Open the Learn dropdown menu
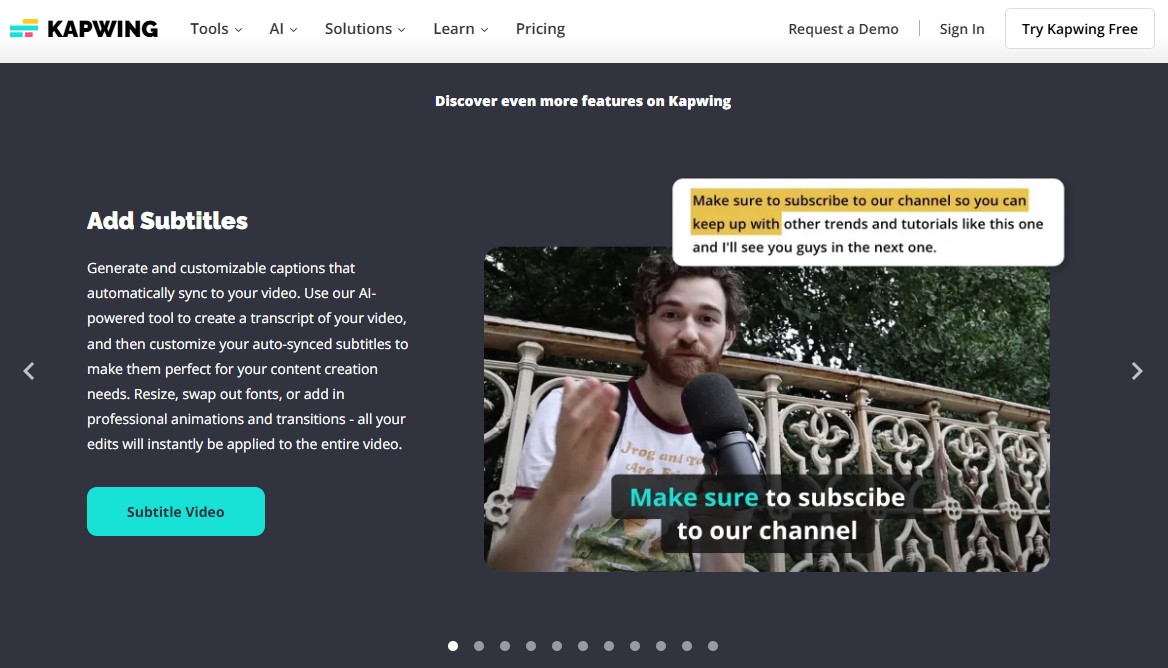The image size is (1168, 668). tap(460, 29)
